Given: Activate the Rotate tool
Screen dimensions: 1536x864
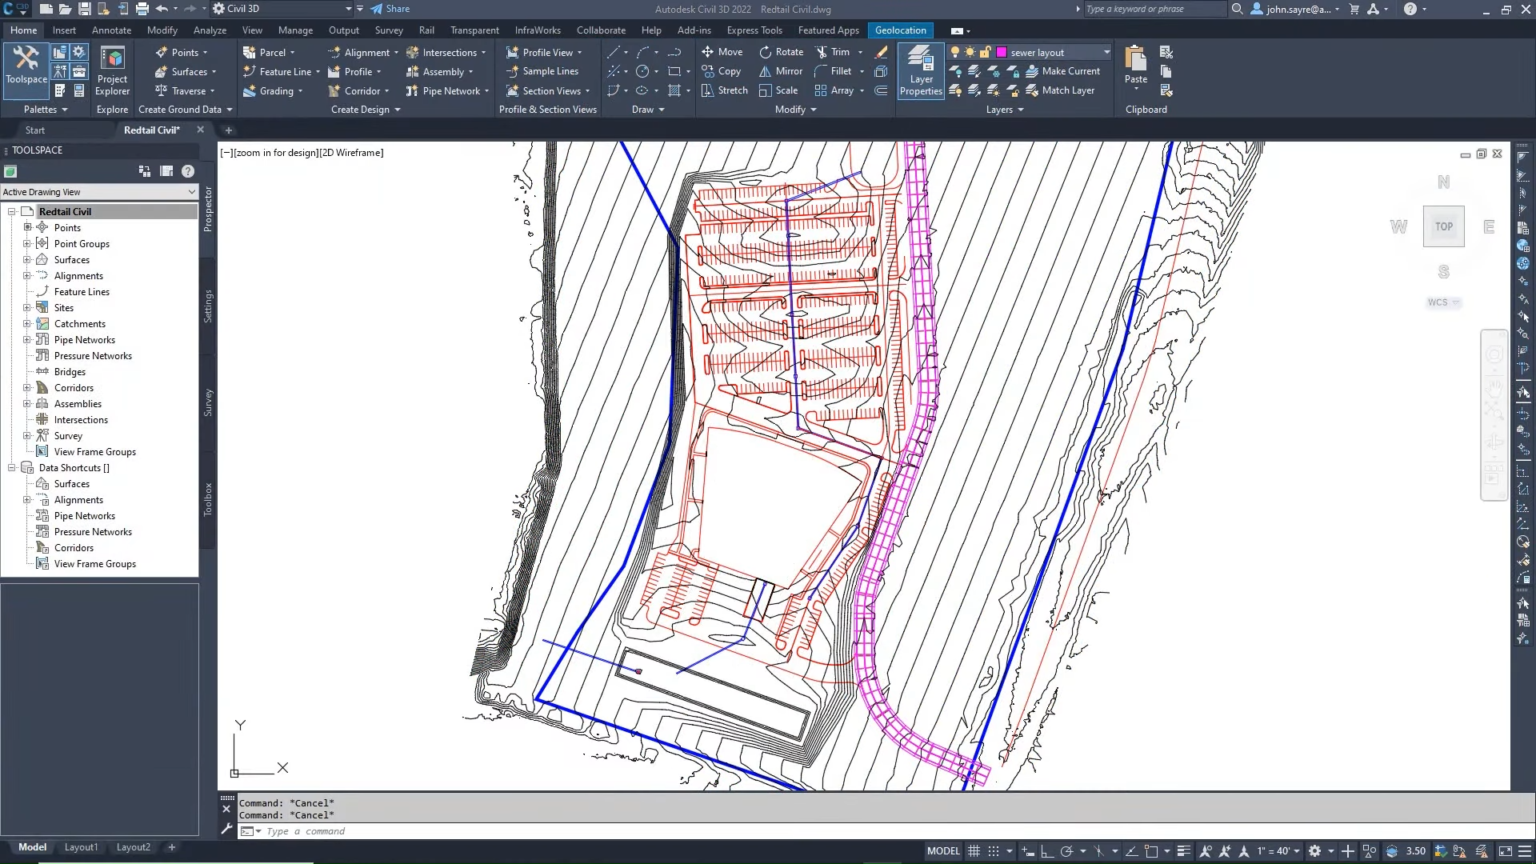Looking at the screenshot, I should (781, 52).
